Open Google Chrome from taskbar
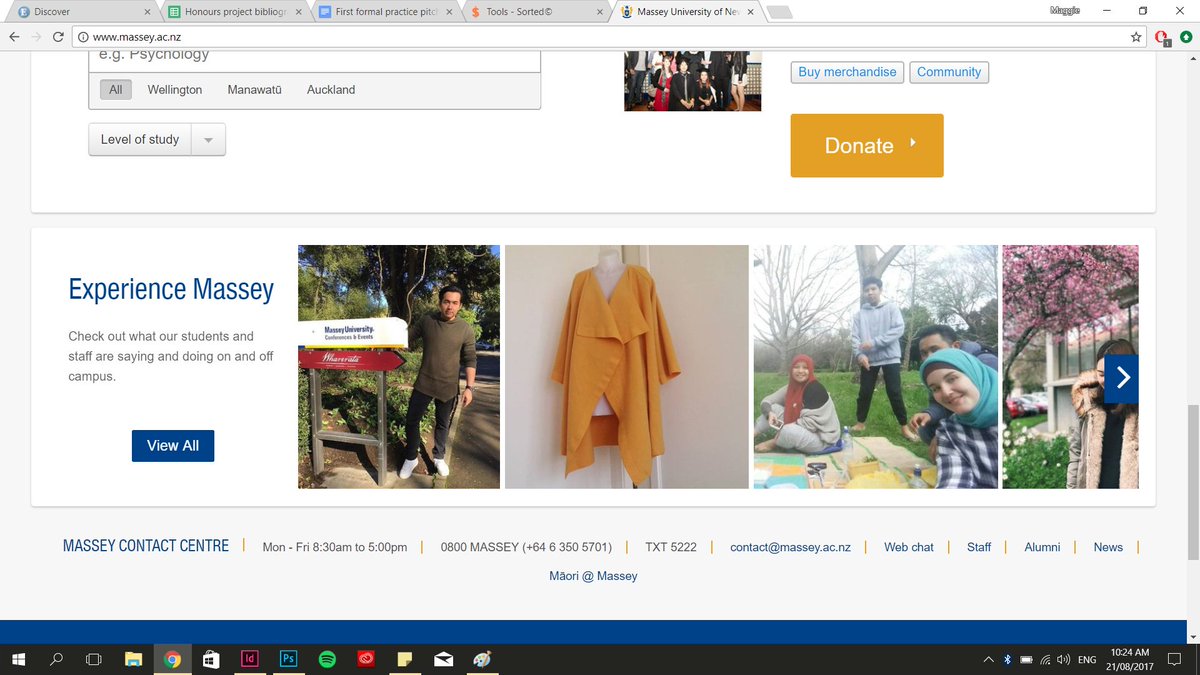Viewport: 1200px width, 675px height. point(172,660)
